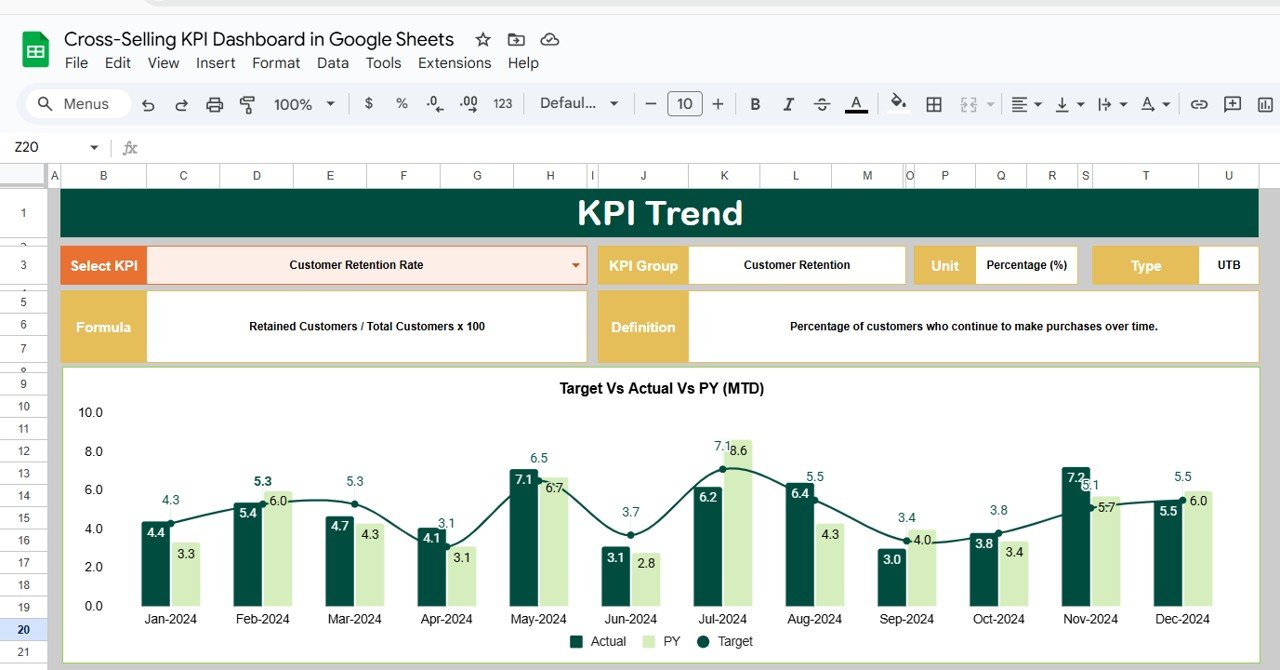Open the font selection dropdown
1280x670 pixels.
point(580,103)
